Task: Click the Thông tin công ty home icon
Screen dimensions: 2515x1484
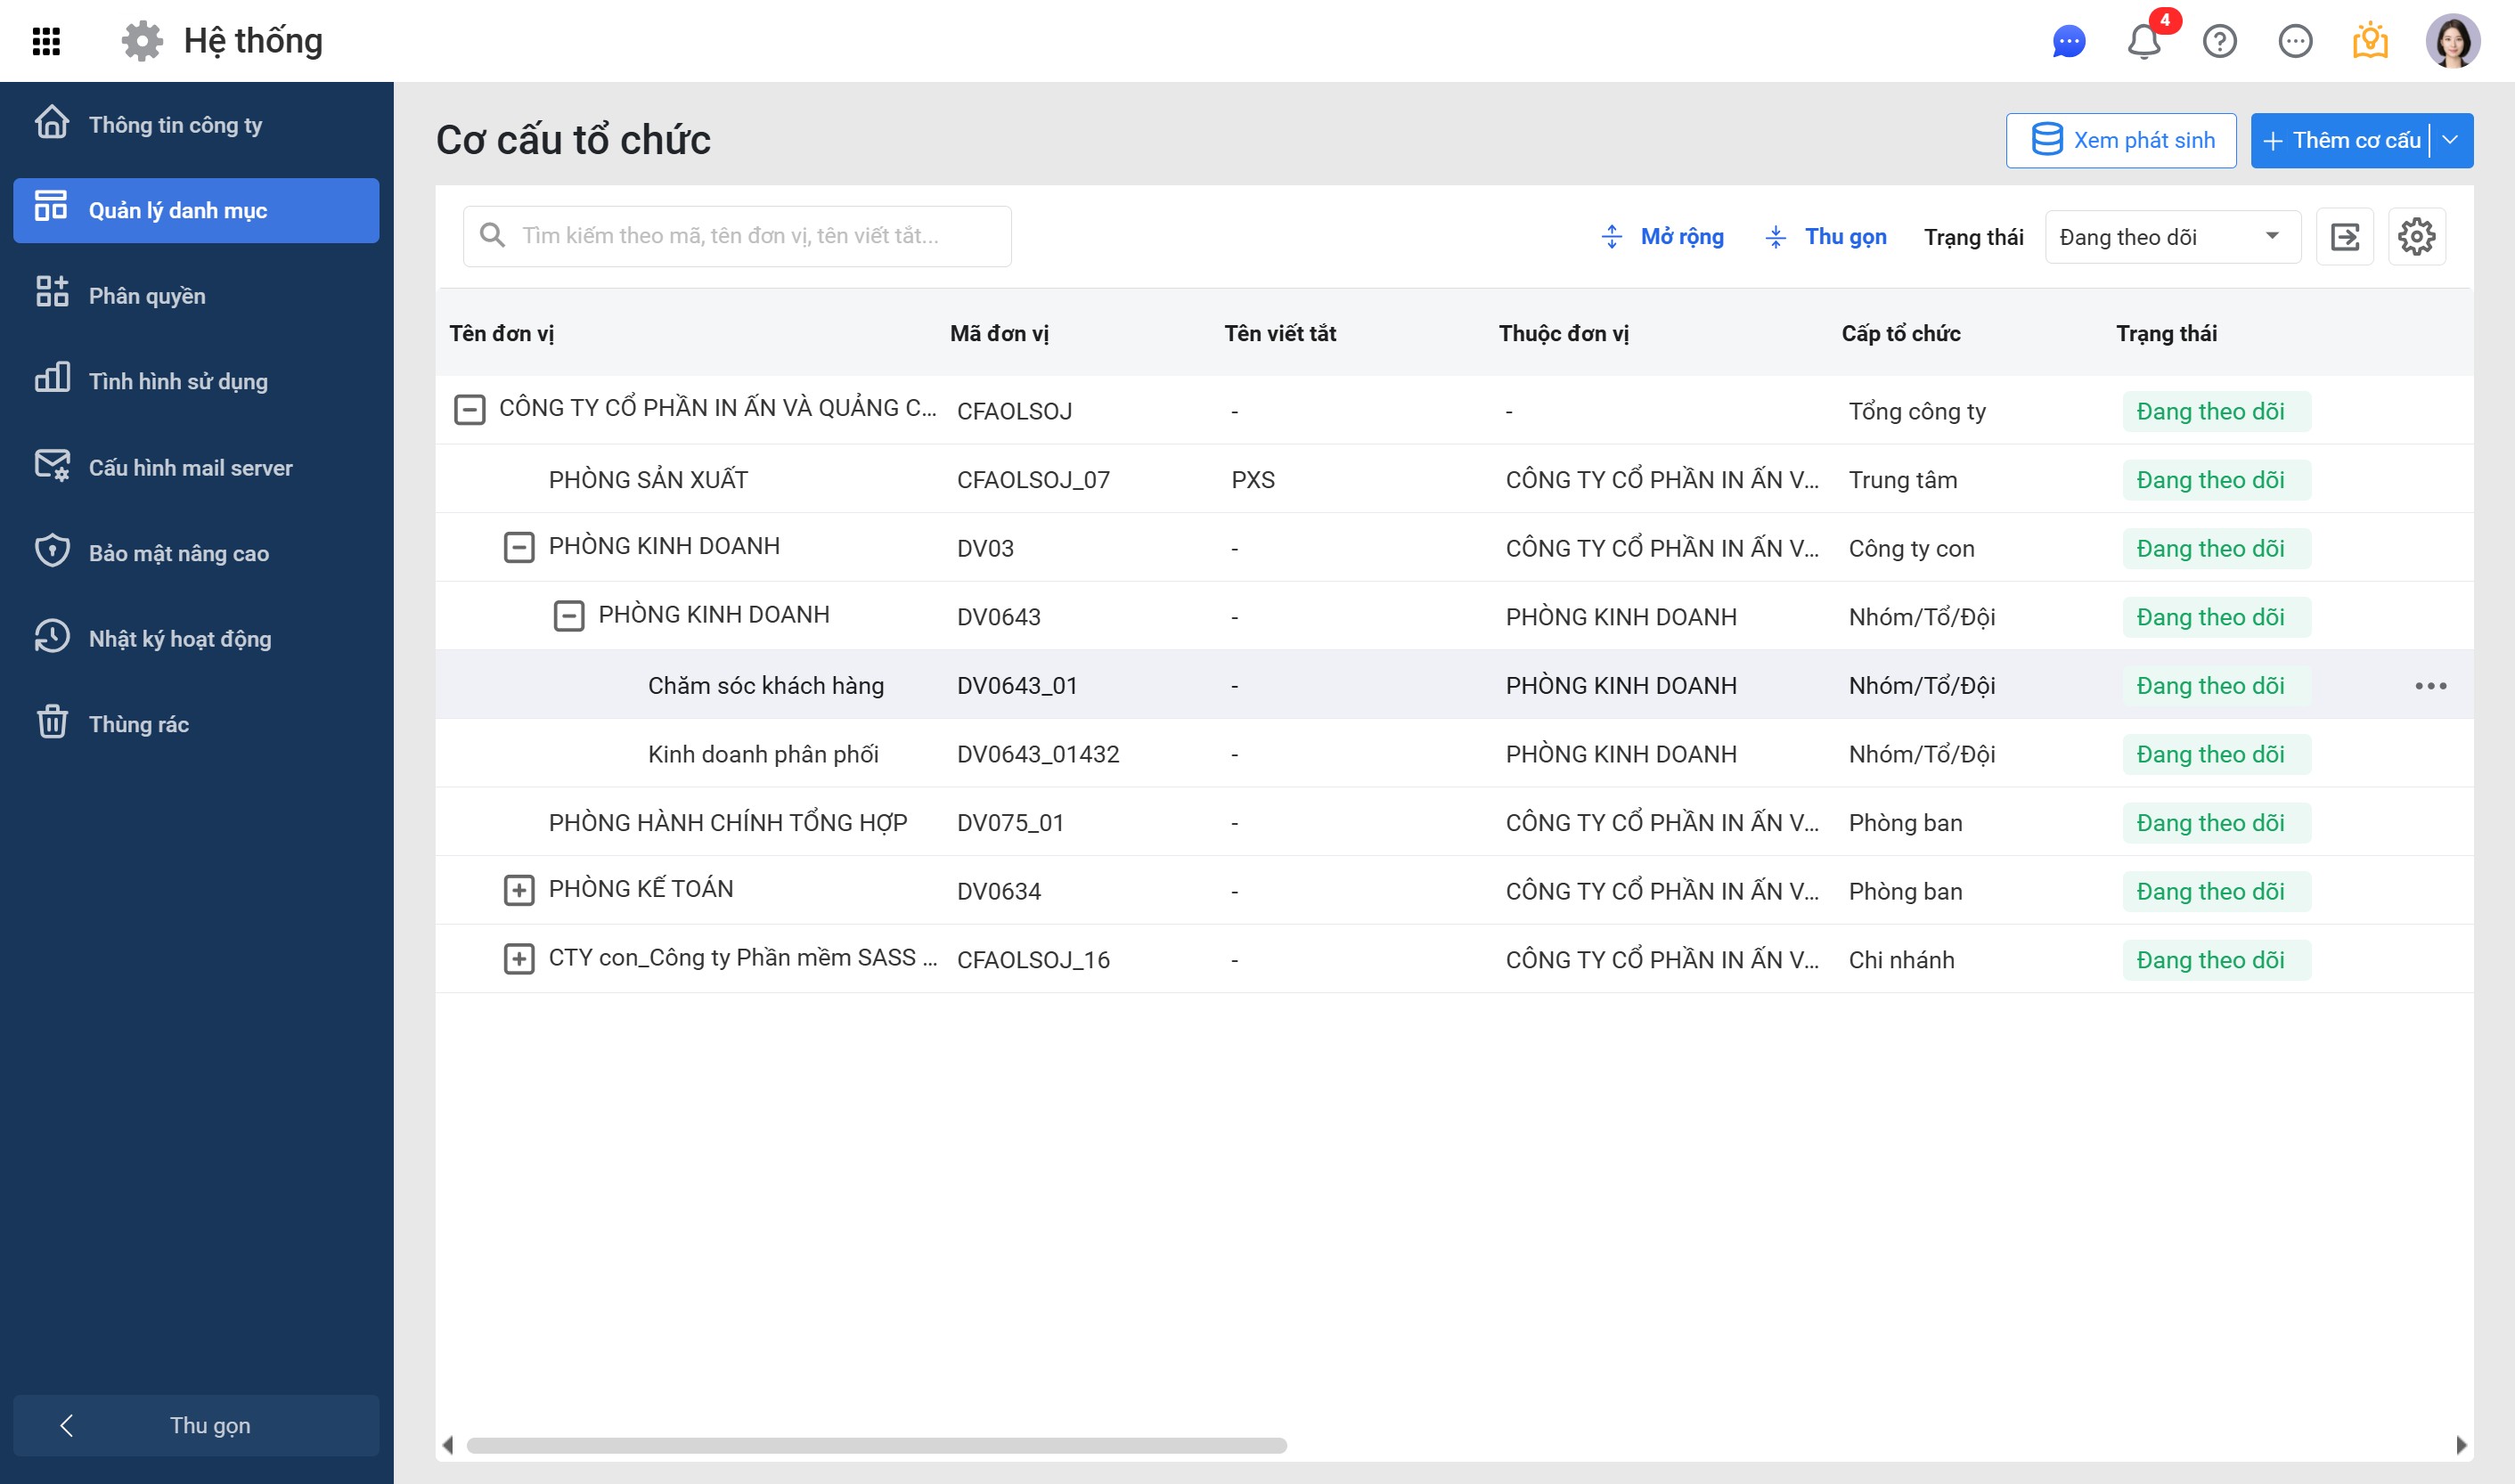Action: (x=52, y=123)
